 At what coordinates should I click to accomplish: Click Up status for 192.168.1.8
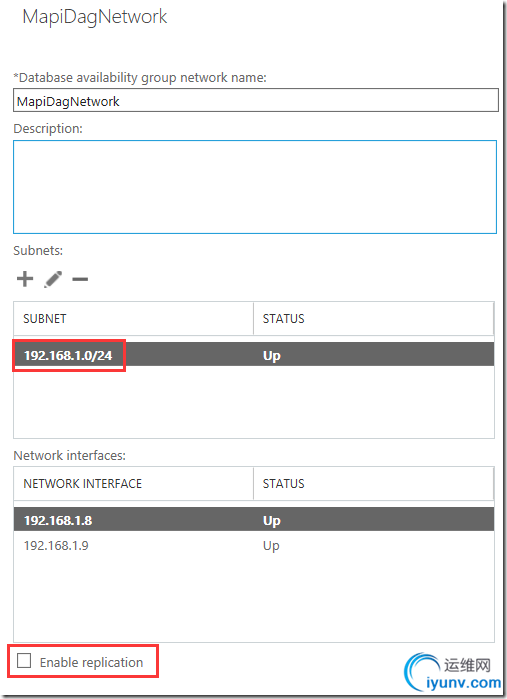tap(272, 520)
